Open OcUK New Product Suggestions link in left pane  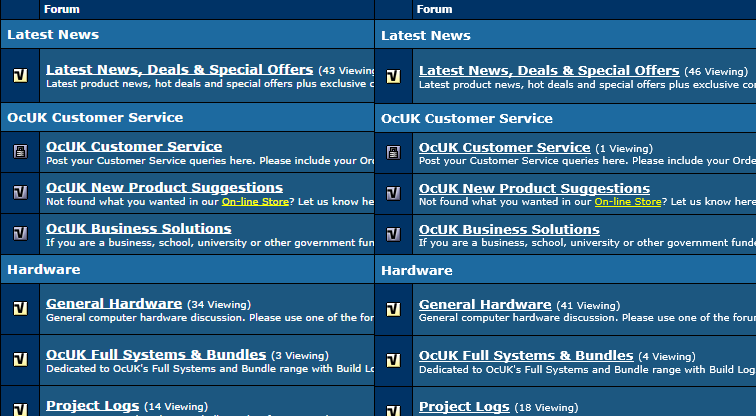(164, 188)
